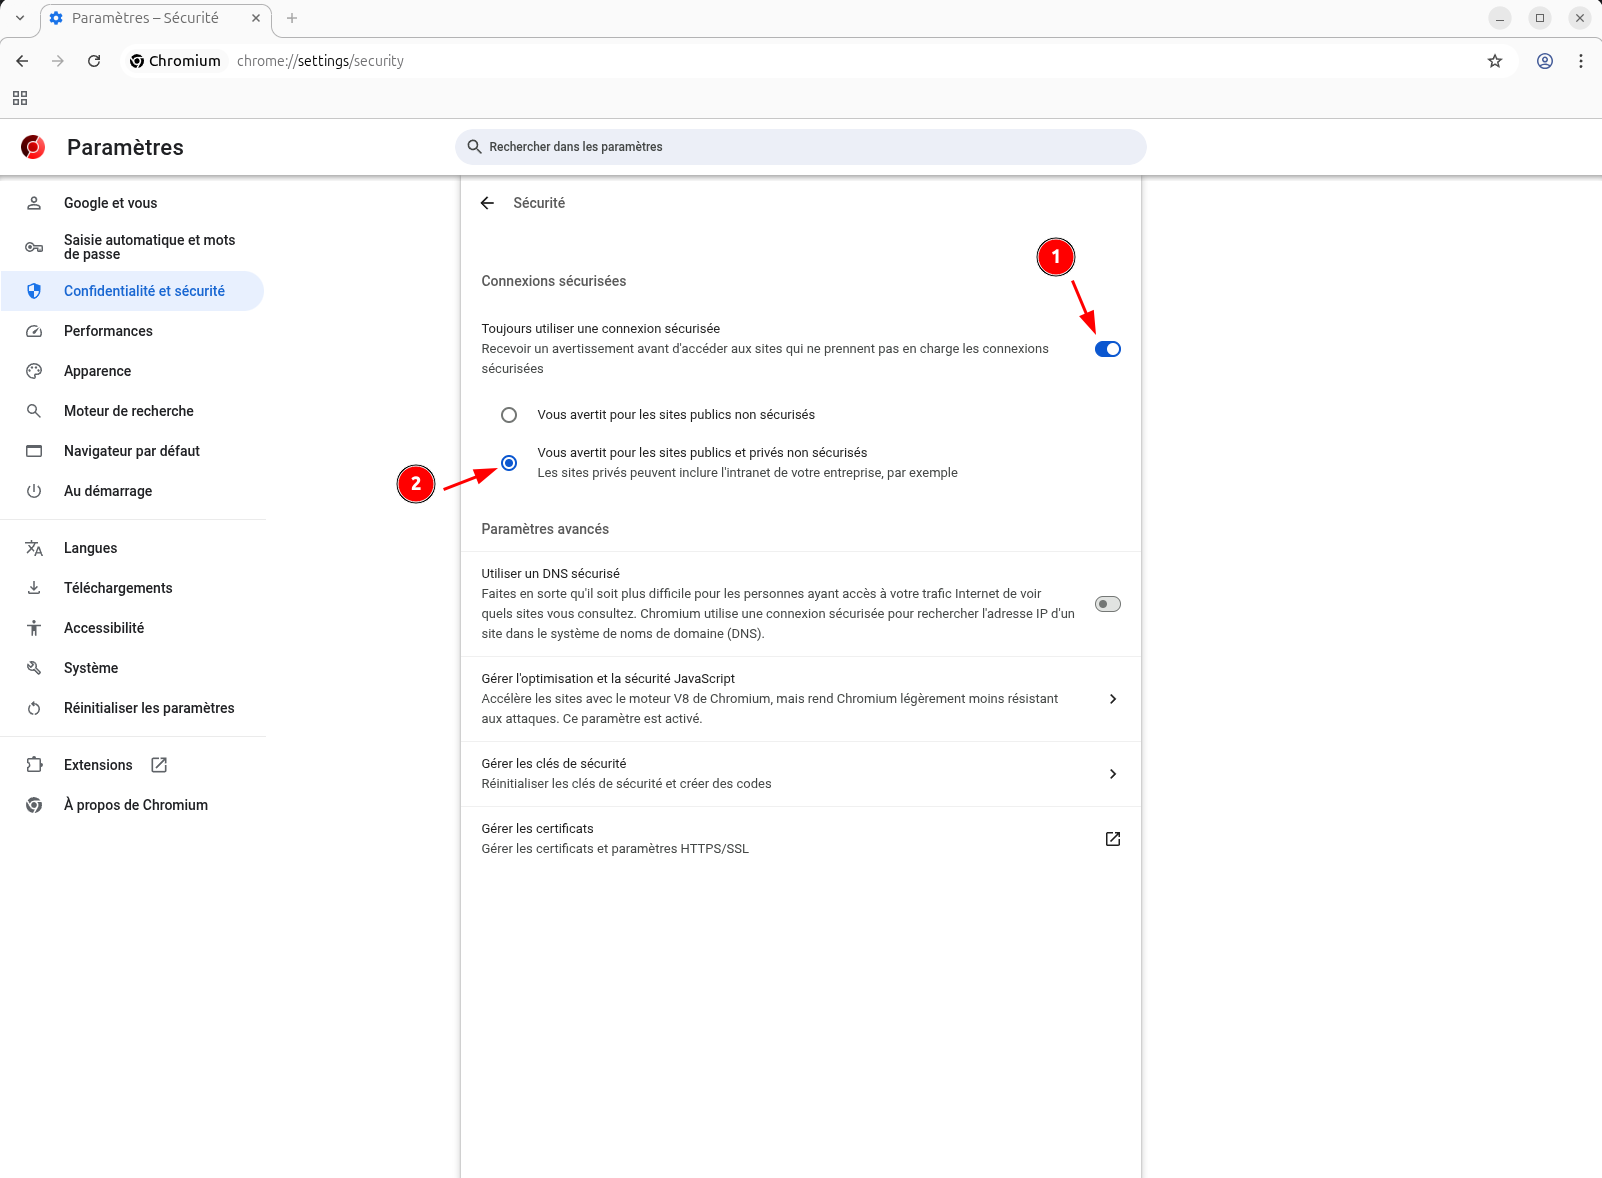Open the Chromium profile avatar icon
Viewport: 1602px width, 1178px height.
coord(1545,61)
